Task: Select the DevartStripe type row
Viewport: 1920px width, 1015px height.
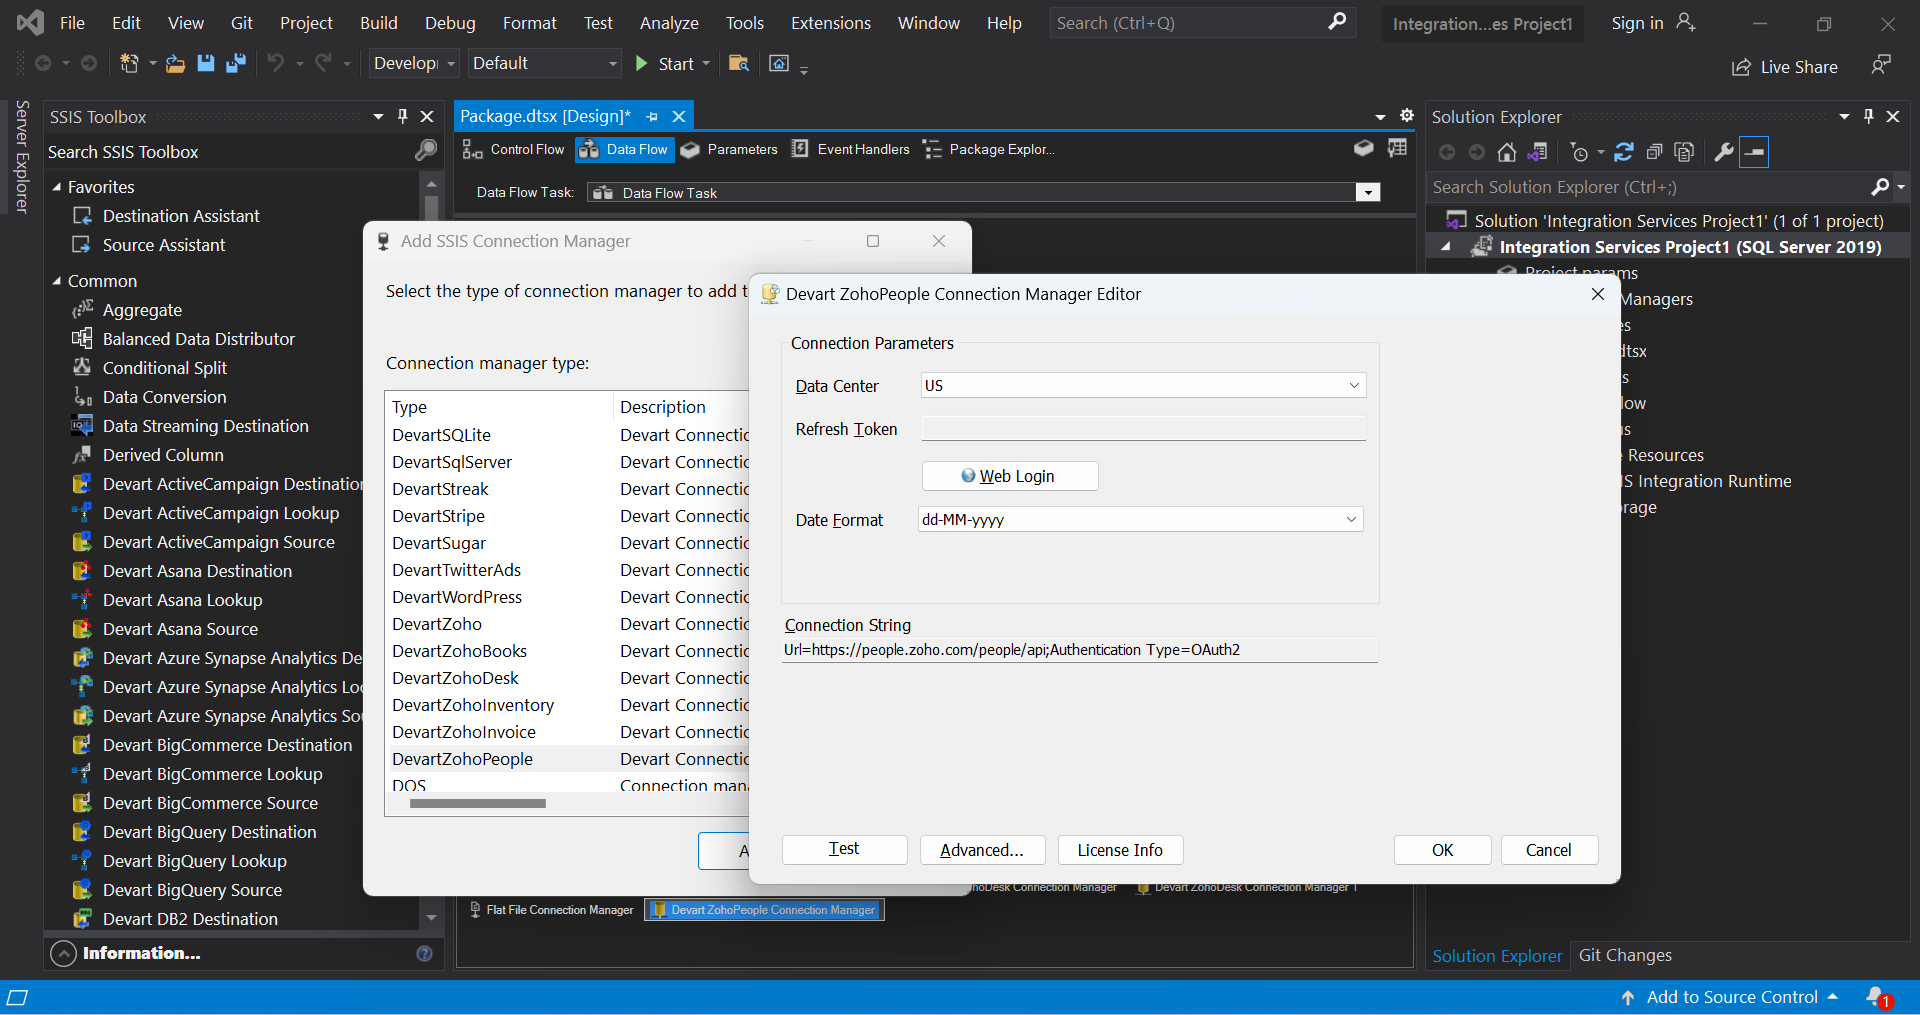Action: [x=568, y=516]
